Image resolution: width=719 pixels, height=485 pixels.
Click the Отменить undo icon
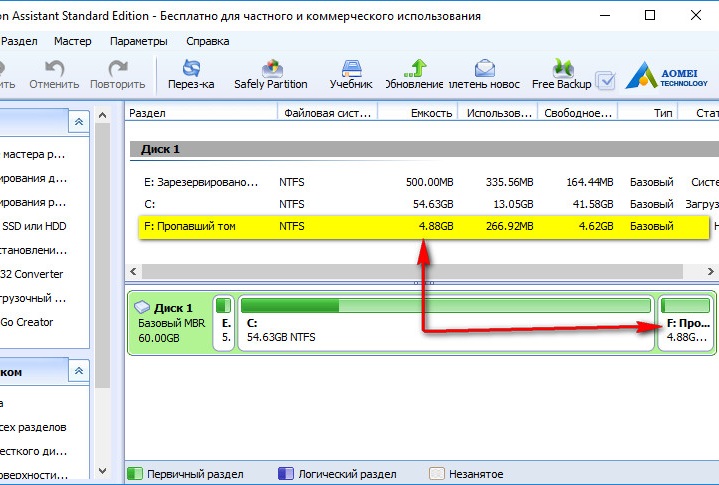point(55,68)
